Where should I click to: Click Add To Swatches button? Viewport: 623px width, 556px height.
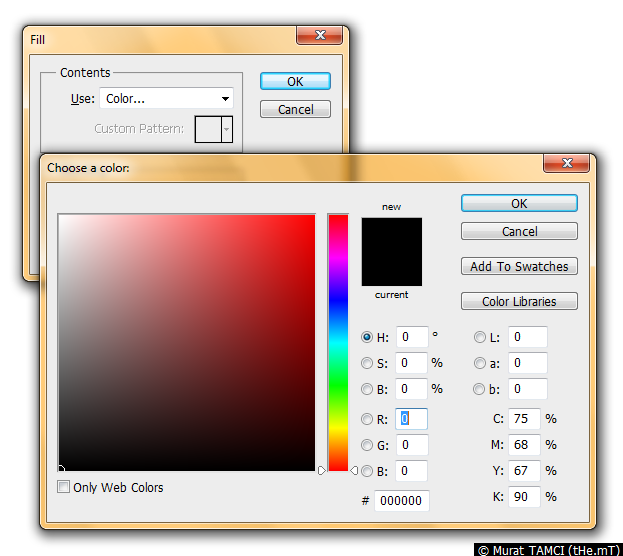[x=519, y=267]
